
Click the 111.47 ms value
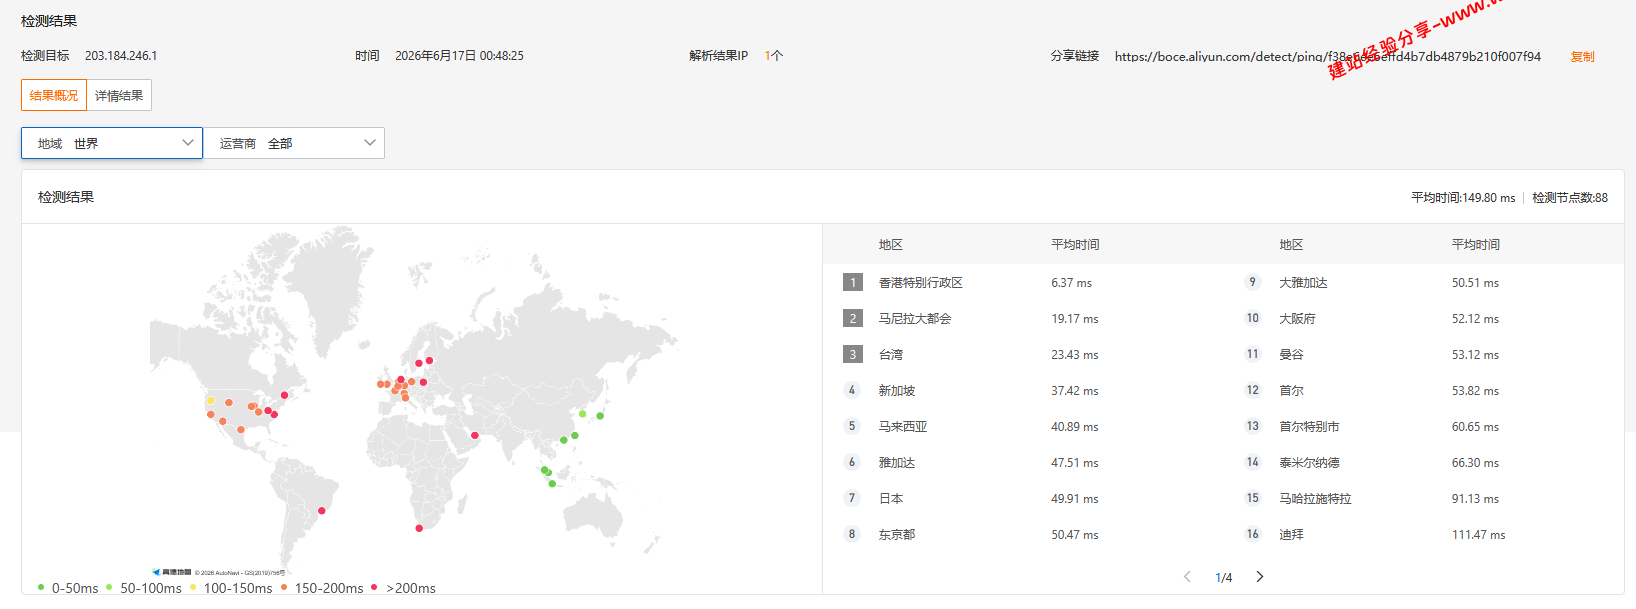pyautogui.click(x=1478, y=535)
